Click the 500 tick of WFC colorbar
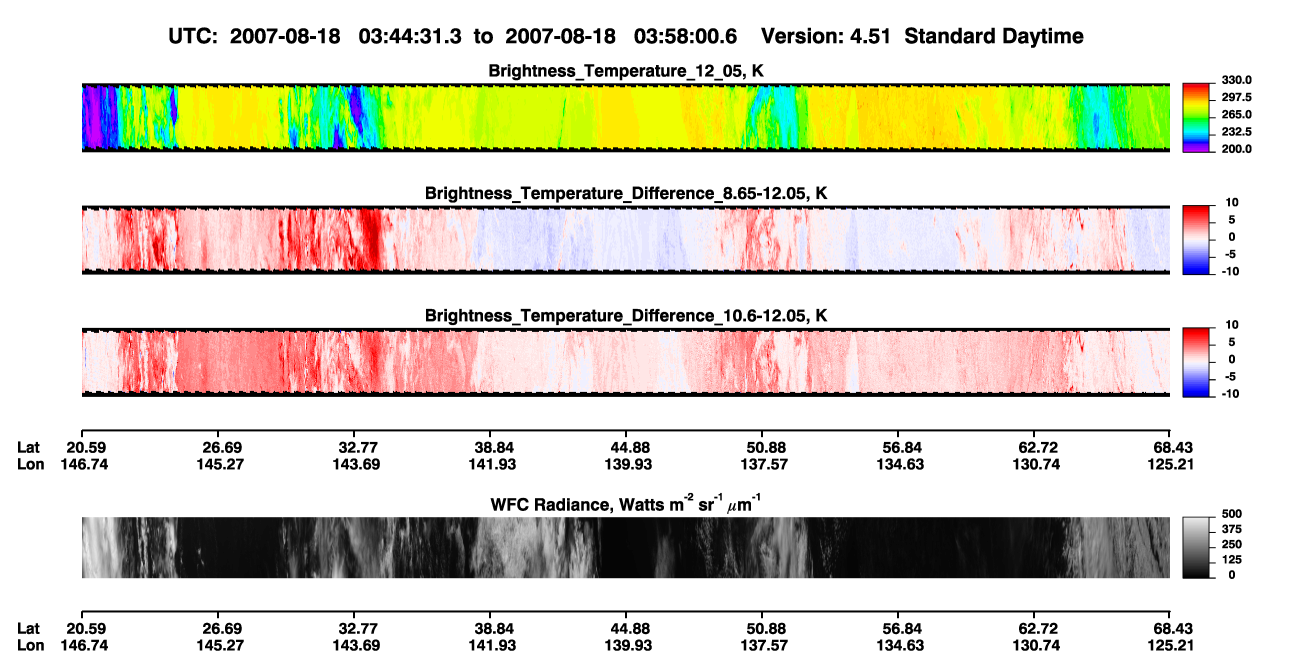1300x667 pixels. point(1232,513)
